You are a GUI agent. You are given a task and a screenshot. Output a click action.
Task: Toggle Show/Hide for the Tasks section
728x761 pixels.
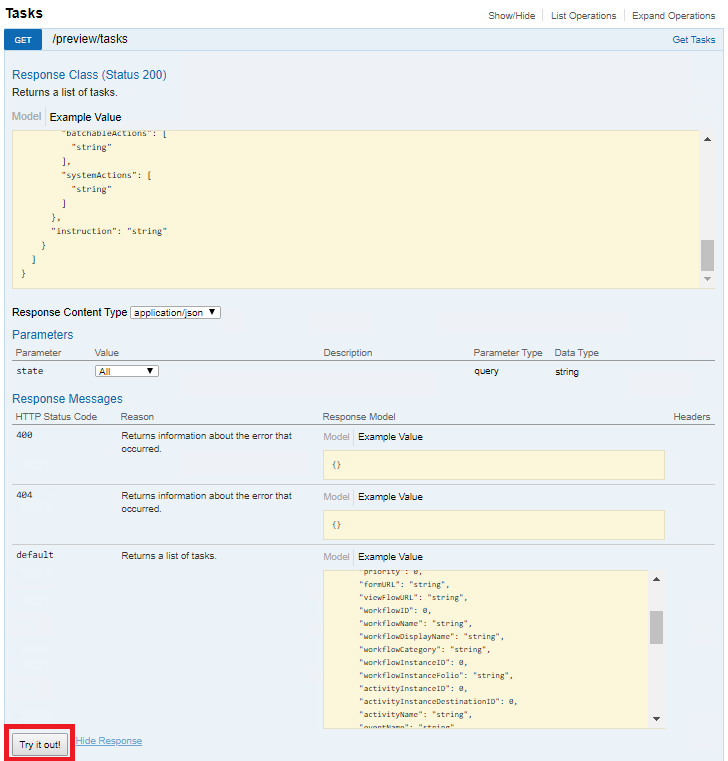(x=511, y=16)
